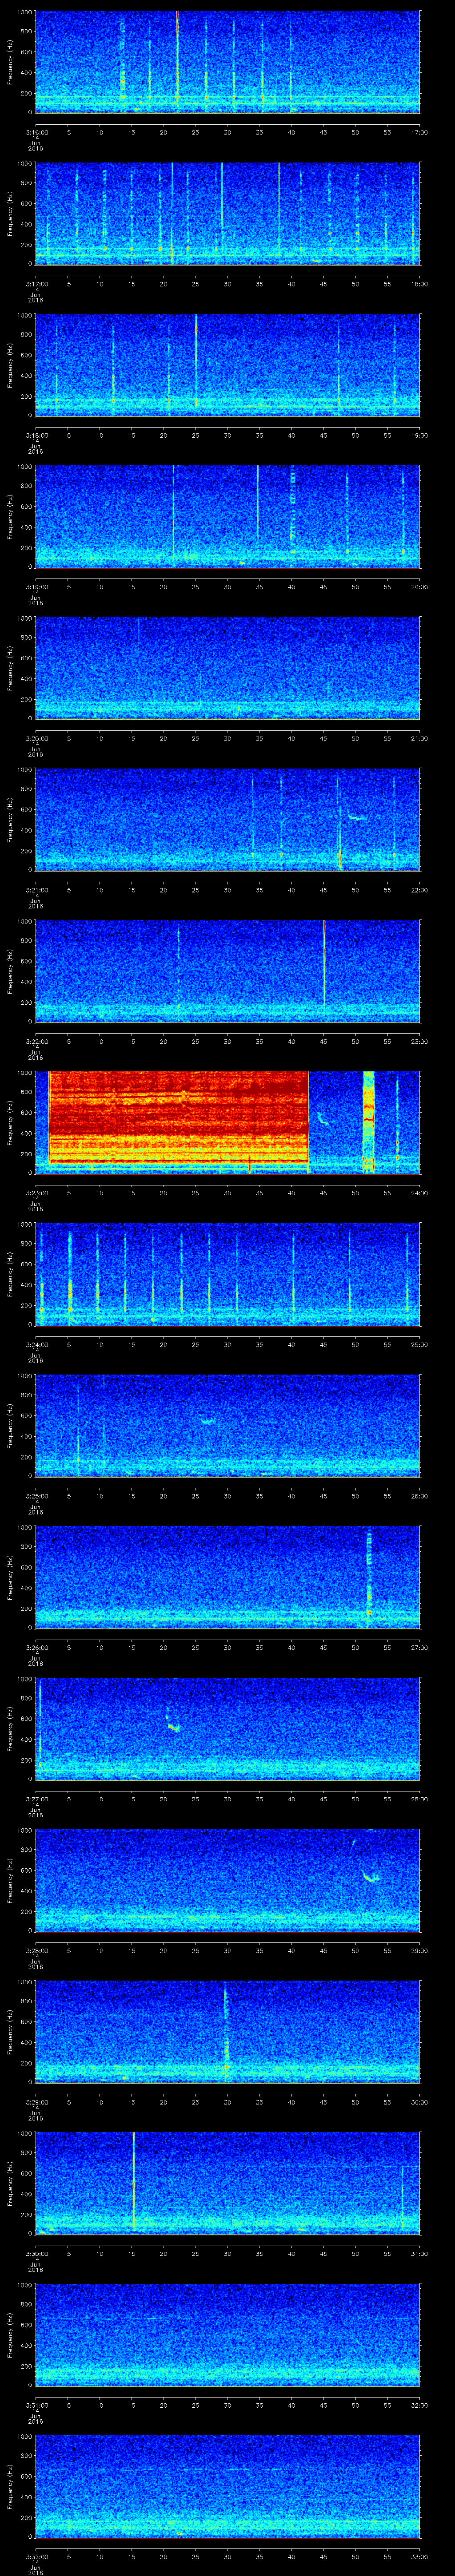Click the 29:00 end time label
Viewport: 455px width, 2576px height.
pyautogui.click(x=419, y=1950)
